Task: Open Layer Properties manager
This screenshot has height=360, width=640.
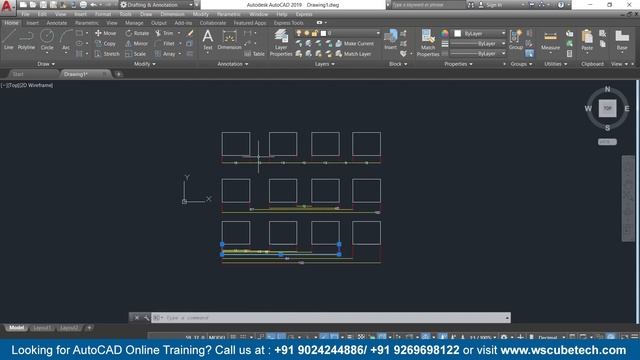Action: coord(281,42)
